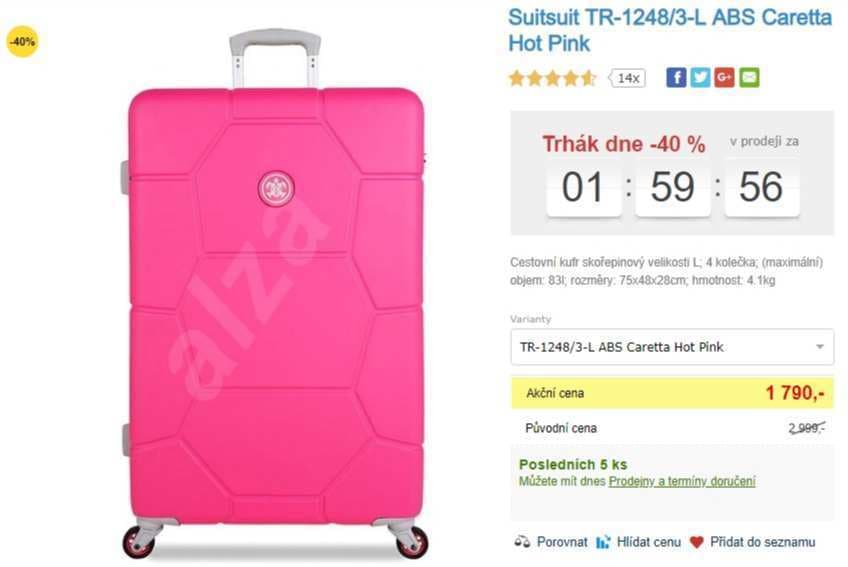848x567 pixels.
Task: Click the yellow -40% discount badge
Action: tap(22, 41)
